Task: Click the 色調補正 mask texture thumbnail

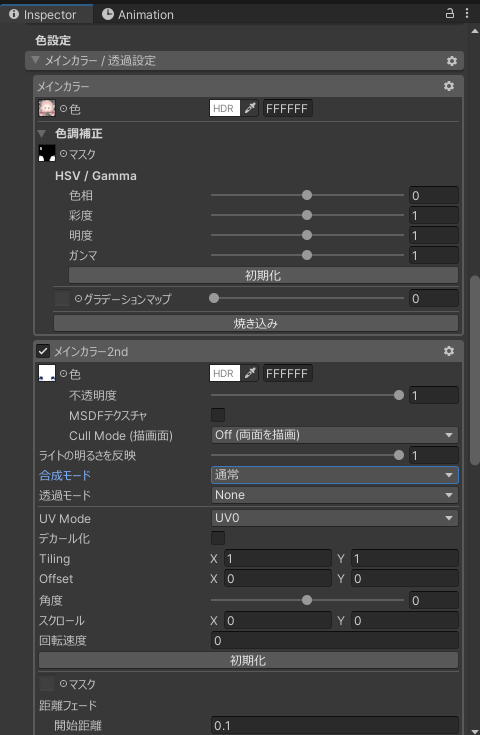Action: click(47, 153)
